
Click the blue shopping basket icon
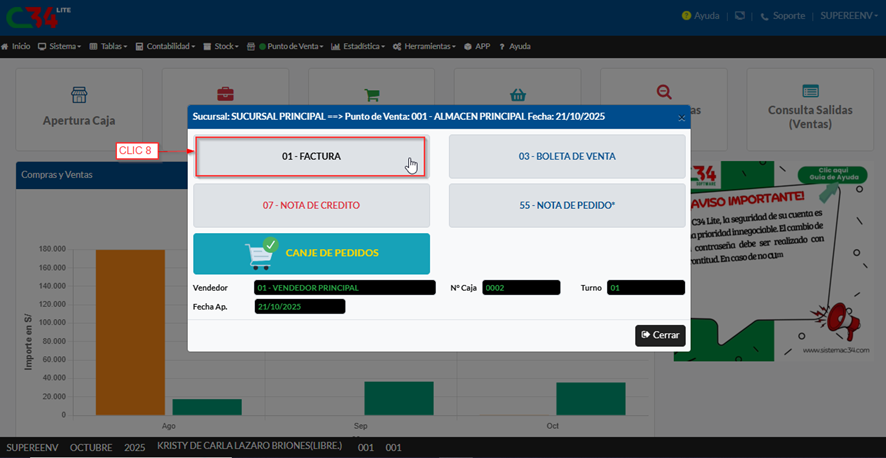(518, 95)
